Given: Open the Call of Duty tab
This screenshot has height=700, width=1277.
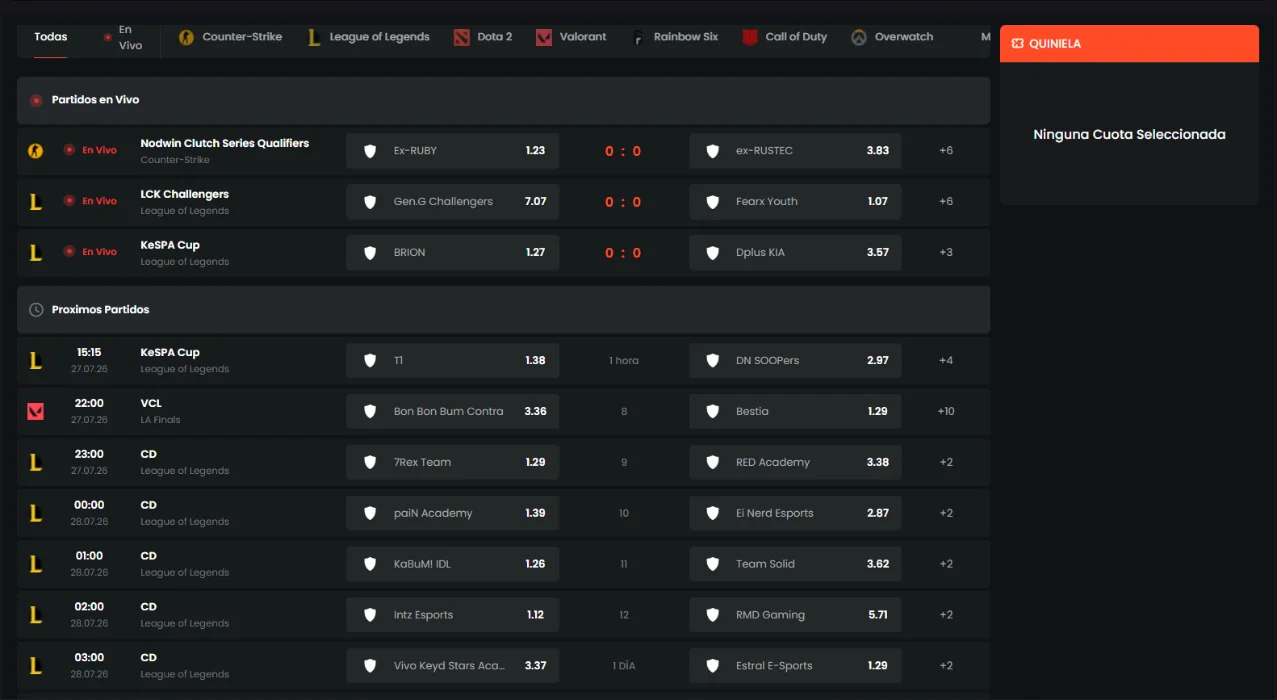Looking at the screenshot, I should pos(785,37).
